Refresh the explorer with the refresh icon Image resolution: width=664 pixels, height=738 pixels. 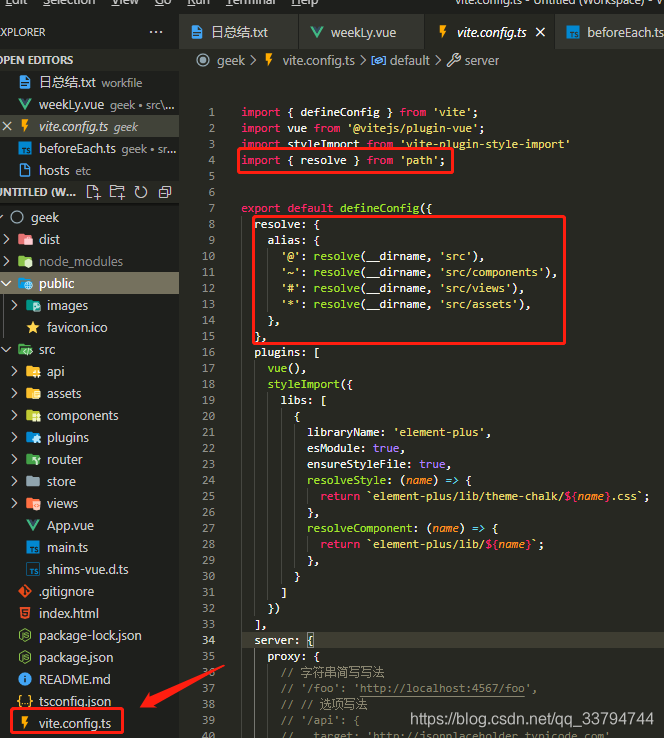click(x=141, y=192)
